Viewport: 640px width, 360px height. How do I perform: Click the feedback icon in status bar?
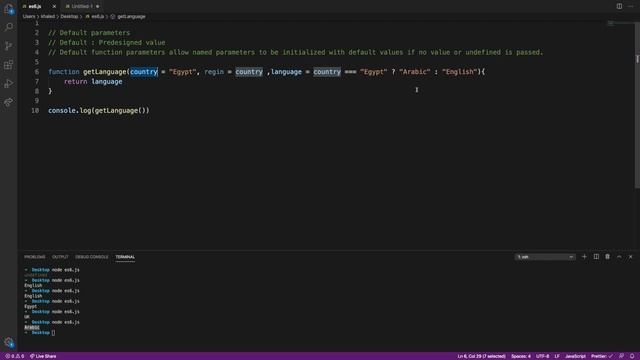click(x=621, y=356)
